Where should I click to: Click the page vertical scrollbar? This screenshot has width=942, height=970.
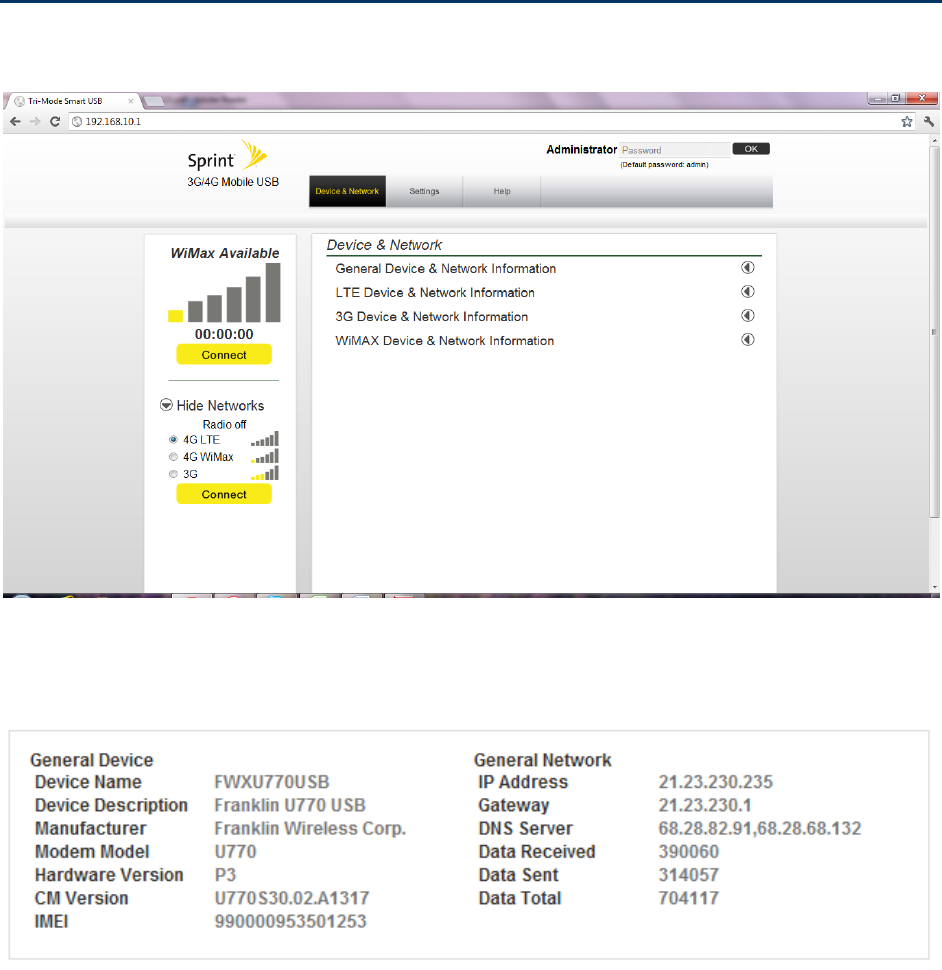point(935,331)
